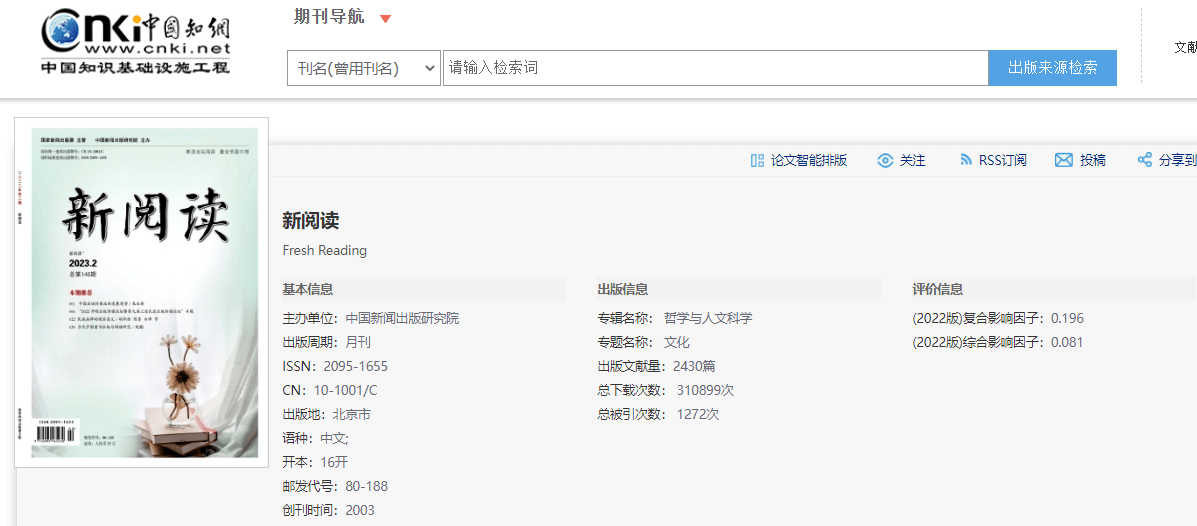Click the 专题名称 文化 value
Viewport: 1197px width, 526px height.
[676, 342]
